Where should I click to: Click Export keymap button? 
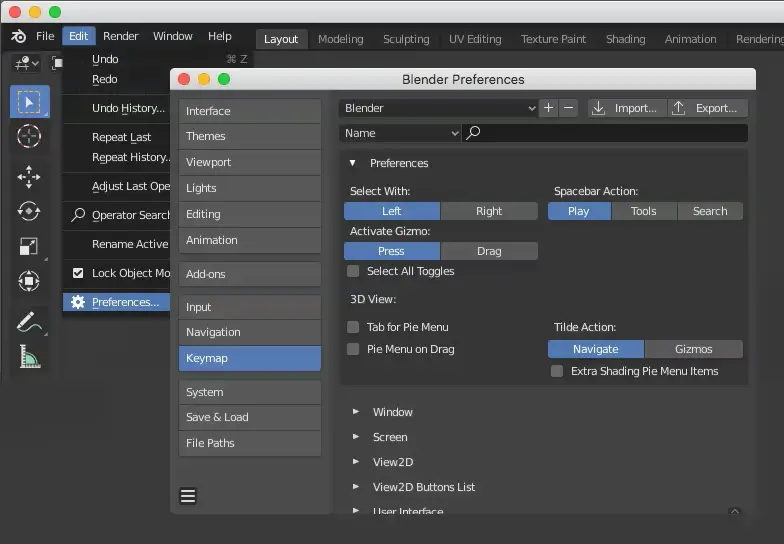[708, 108]
